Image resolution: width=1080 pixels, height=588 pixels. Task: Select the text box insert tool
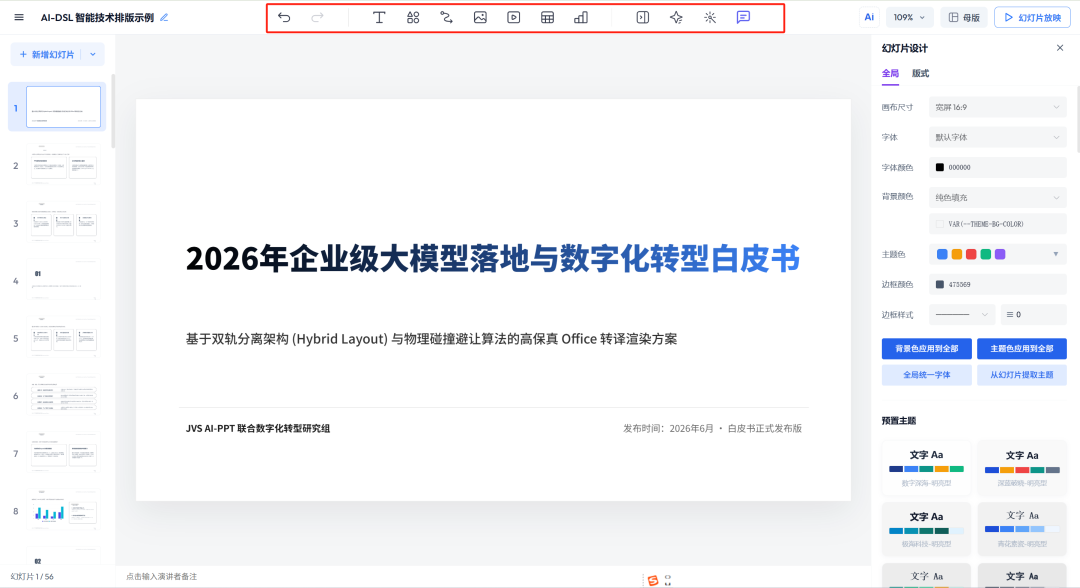pos(379,17)
